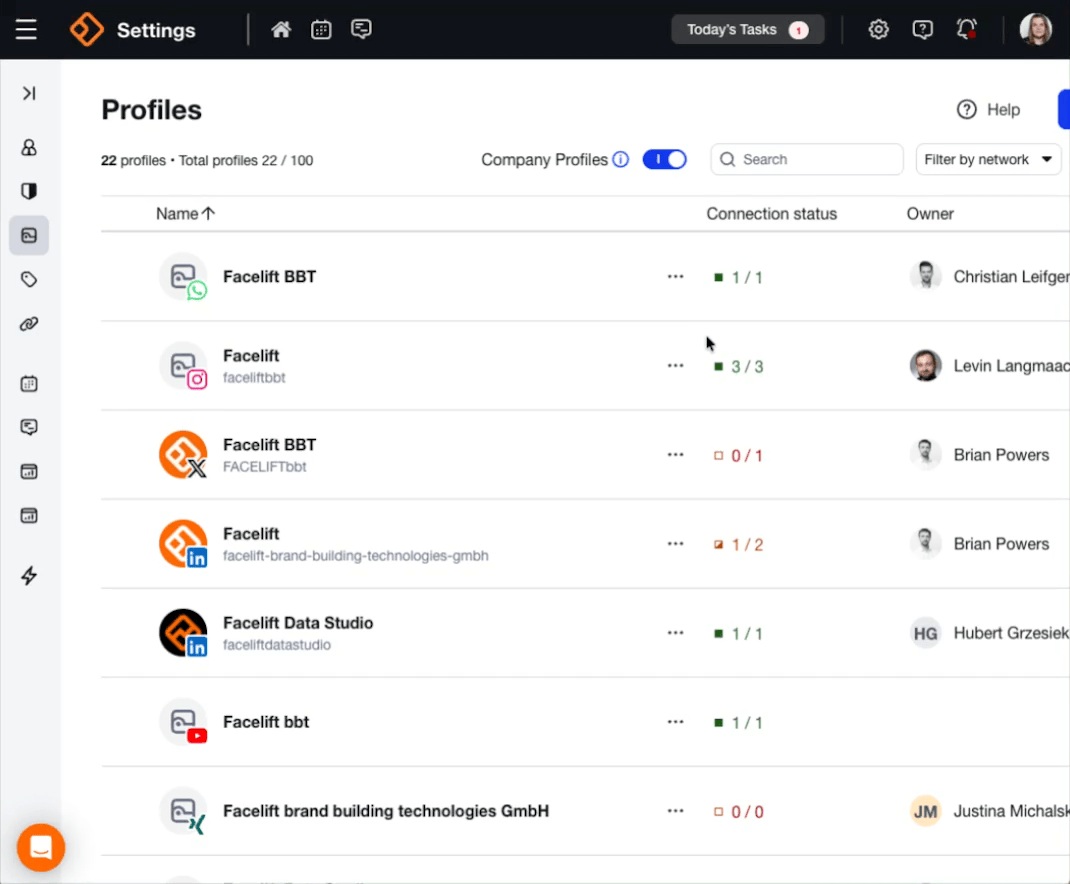Open the orange chat support widget
This screenshot has width=1070, height=884.
[41, 848]
